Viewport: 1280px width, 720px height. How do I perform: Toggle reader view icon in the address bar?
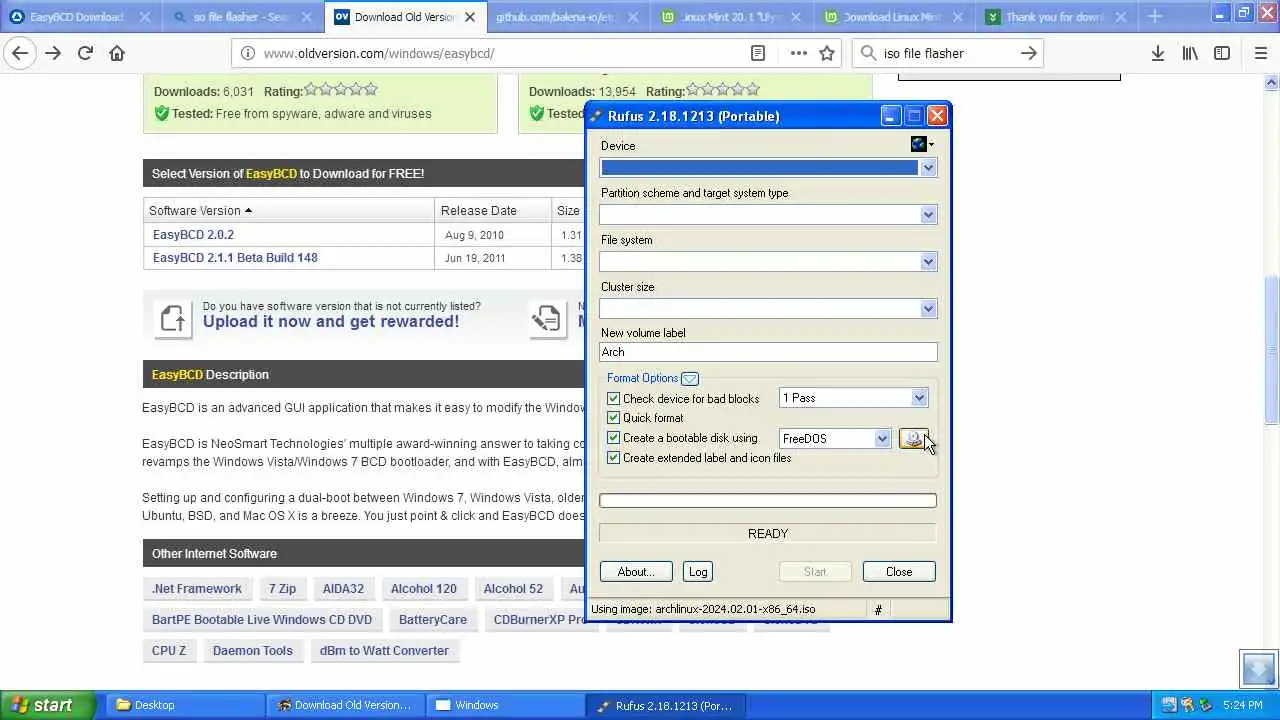(x=758, y=53)
